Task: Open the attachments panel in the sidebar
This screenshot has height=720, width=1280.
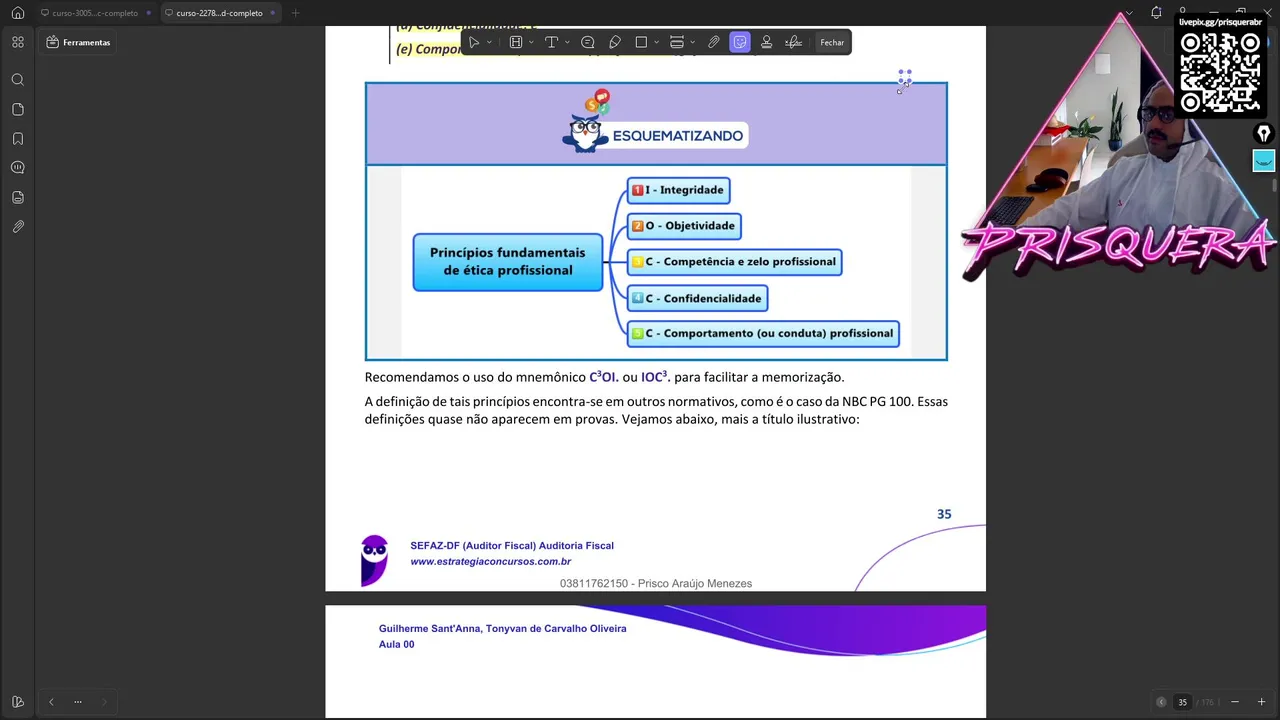Action: coord(18,227)
